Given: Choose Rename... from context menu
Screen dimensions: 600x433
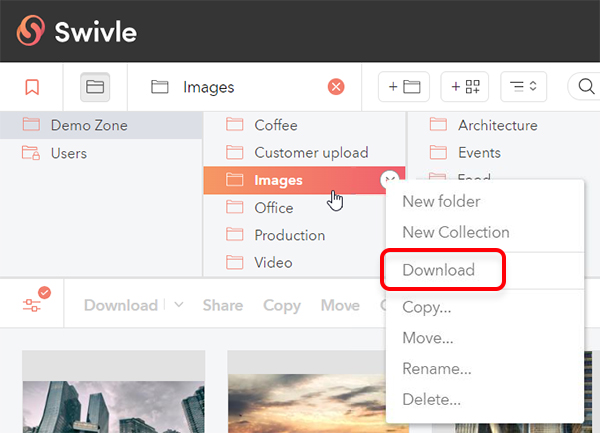Looking at the screenshot, I should (x=485, y=368).
